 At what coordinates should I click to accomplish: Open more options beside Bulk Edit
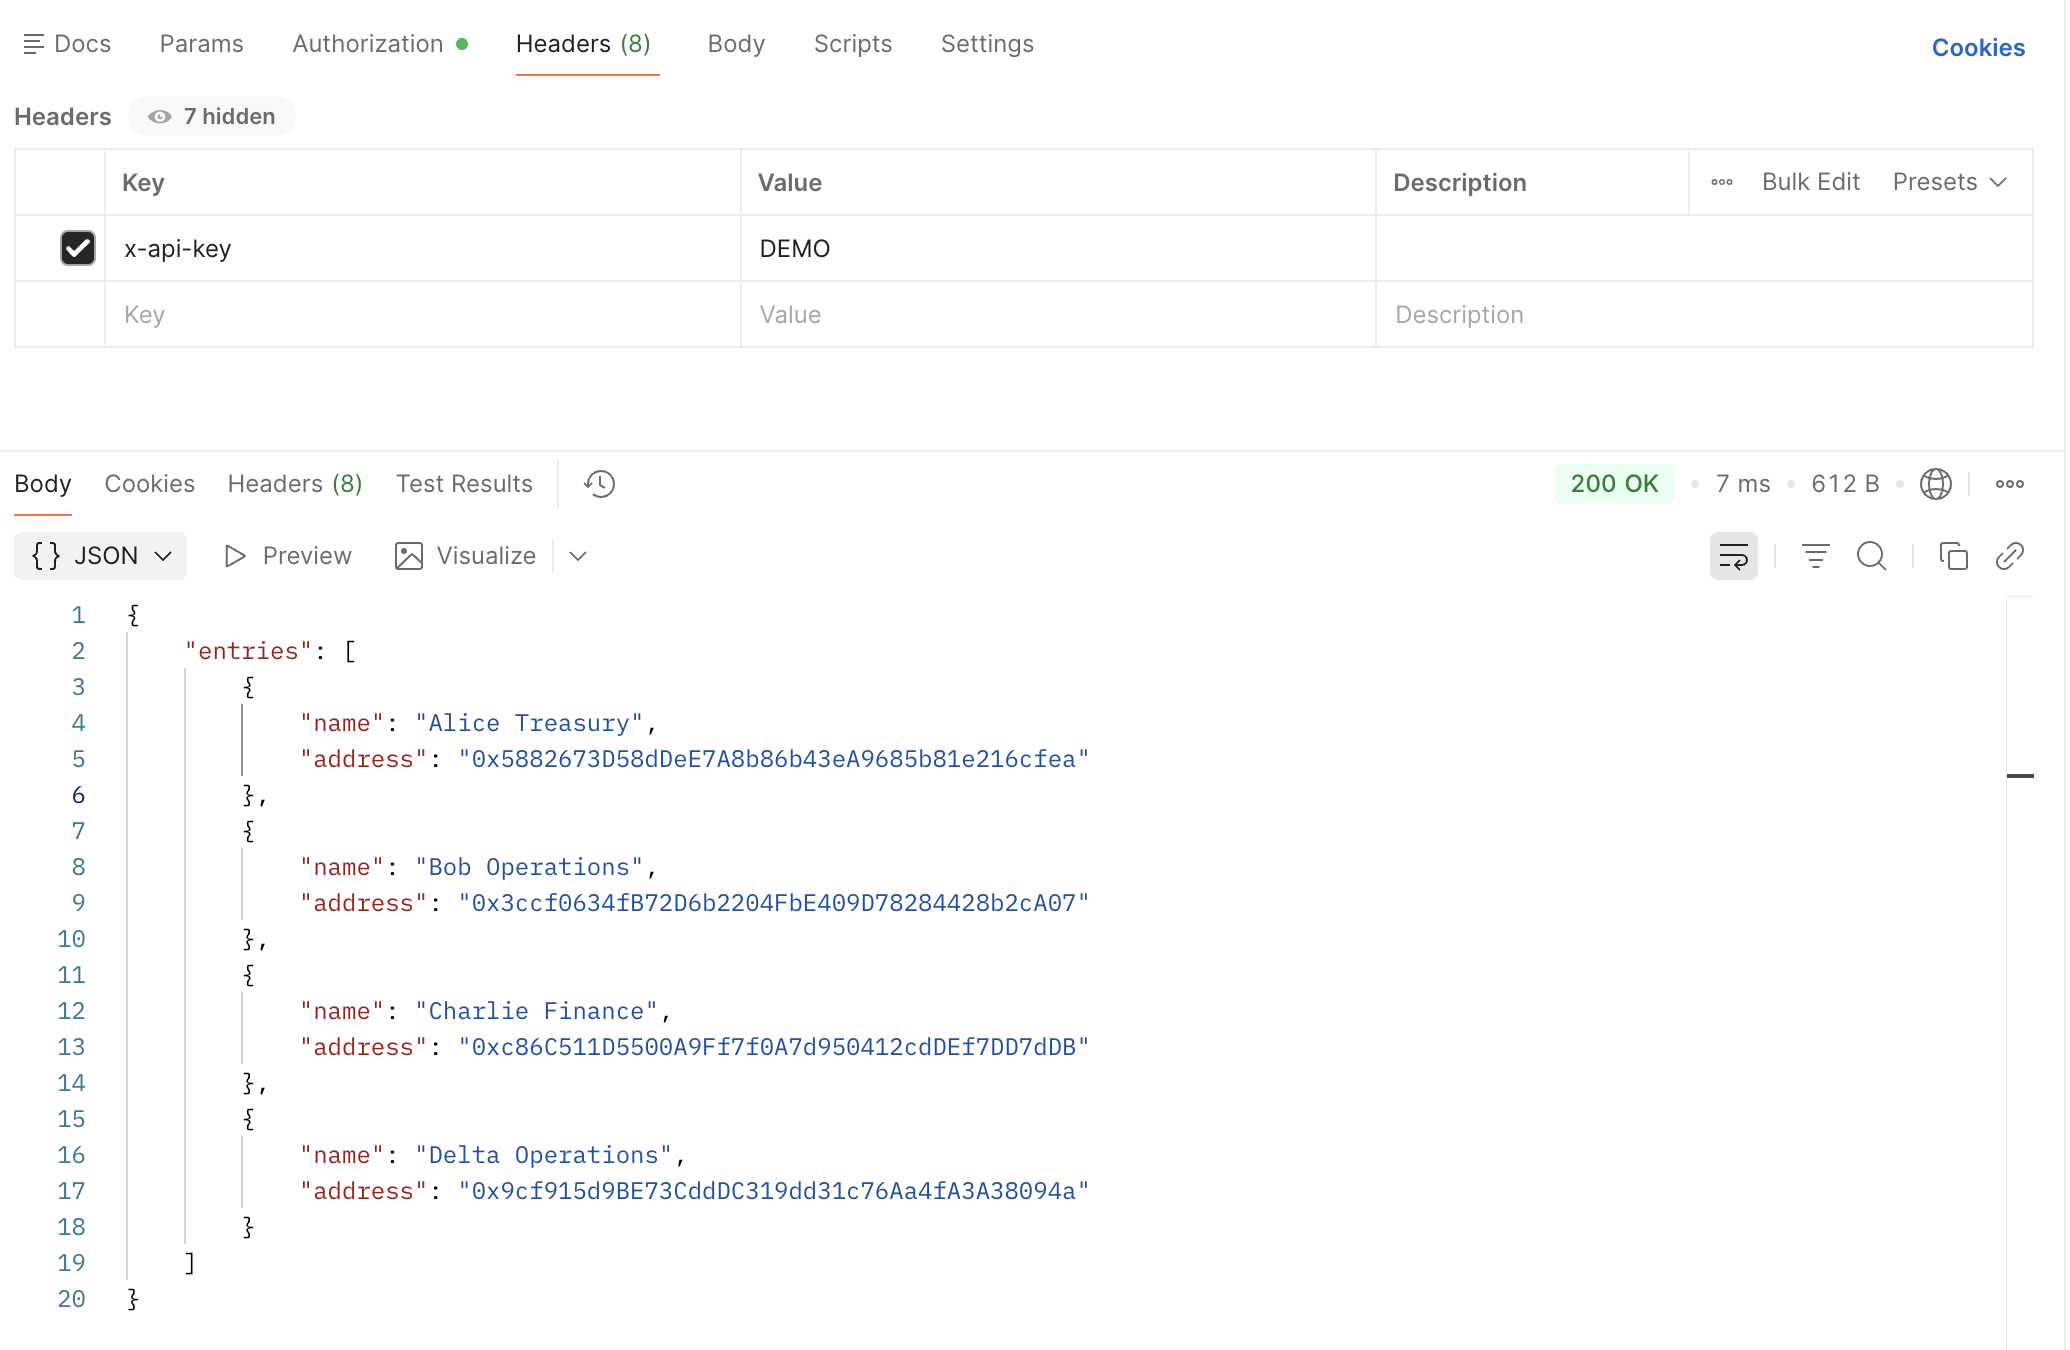(x=1721, y=182)
